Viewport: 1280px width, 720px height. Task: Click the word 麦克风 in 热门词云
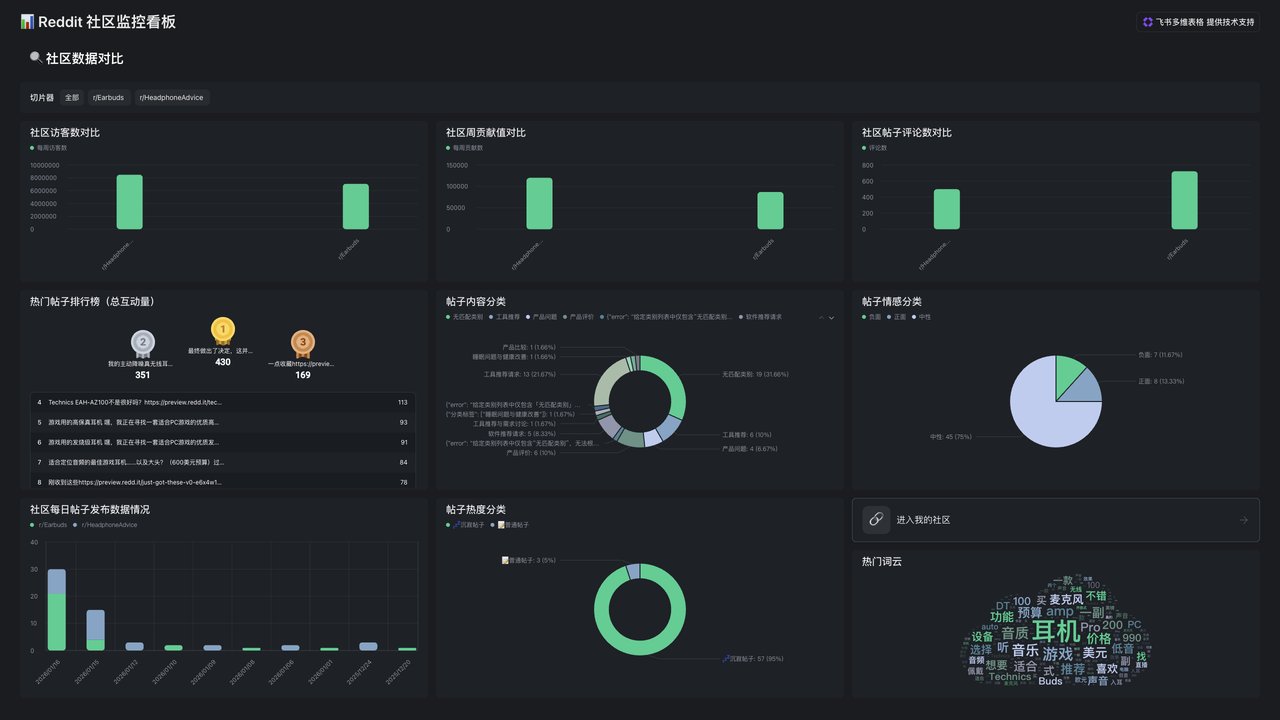coord(1066,600)
